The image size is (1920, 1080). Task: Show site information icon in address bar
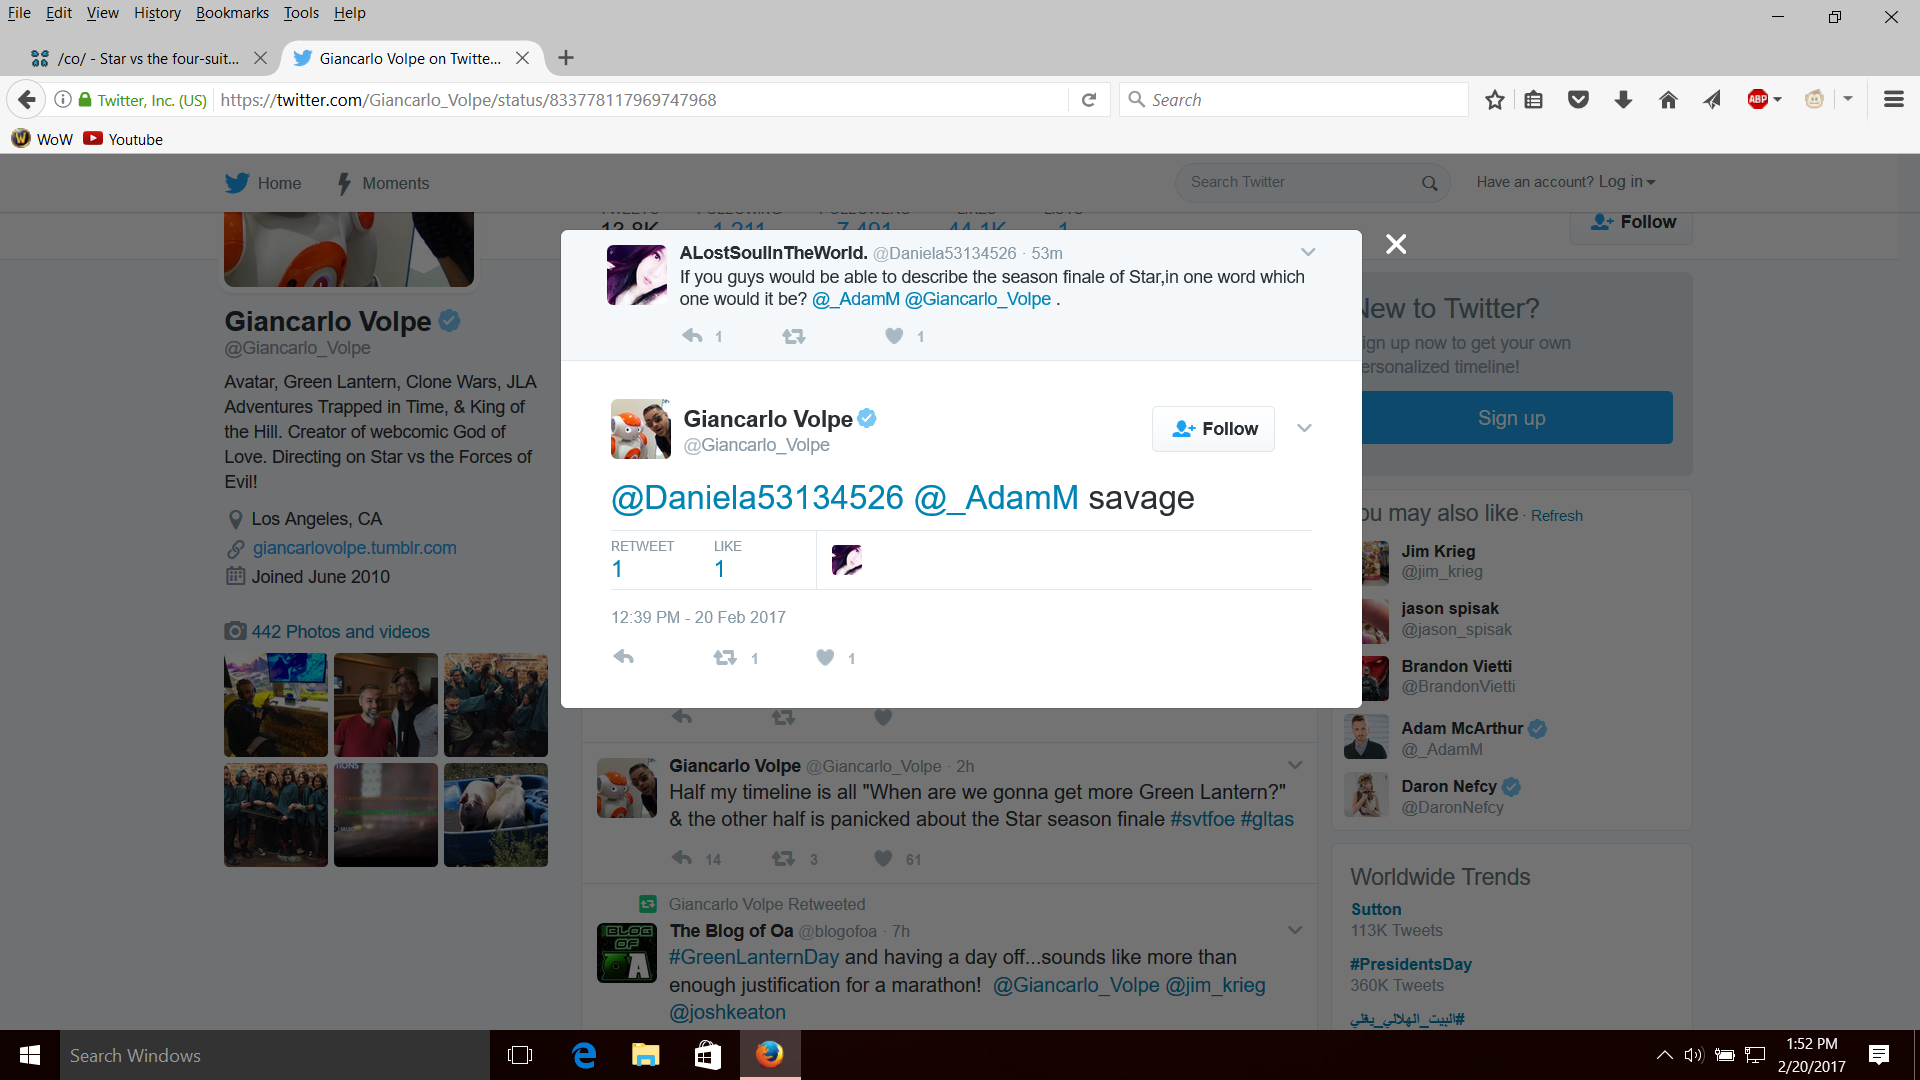(x=62, y=99)
